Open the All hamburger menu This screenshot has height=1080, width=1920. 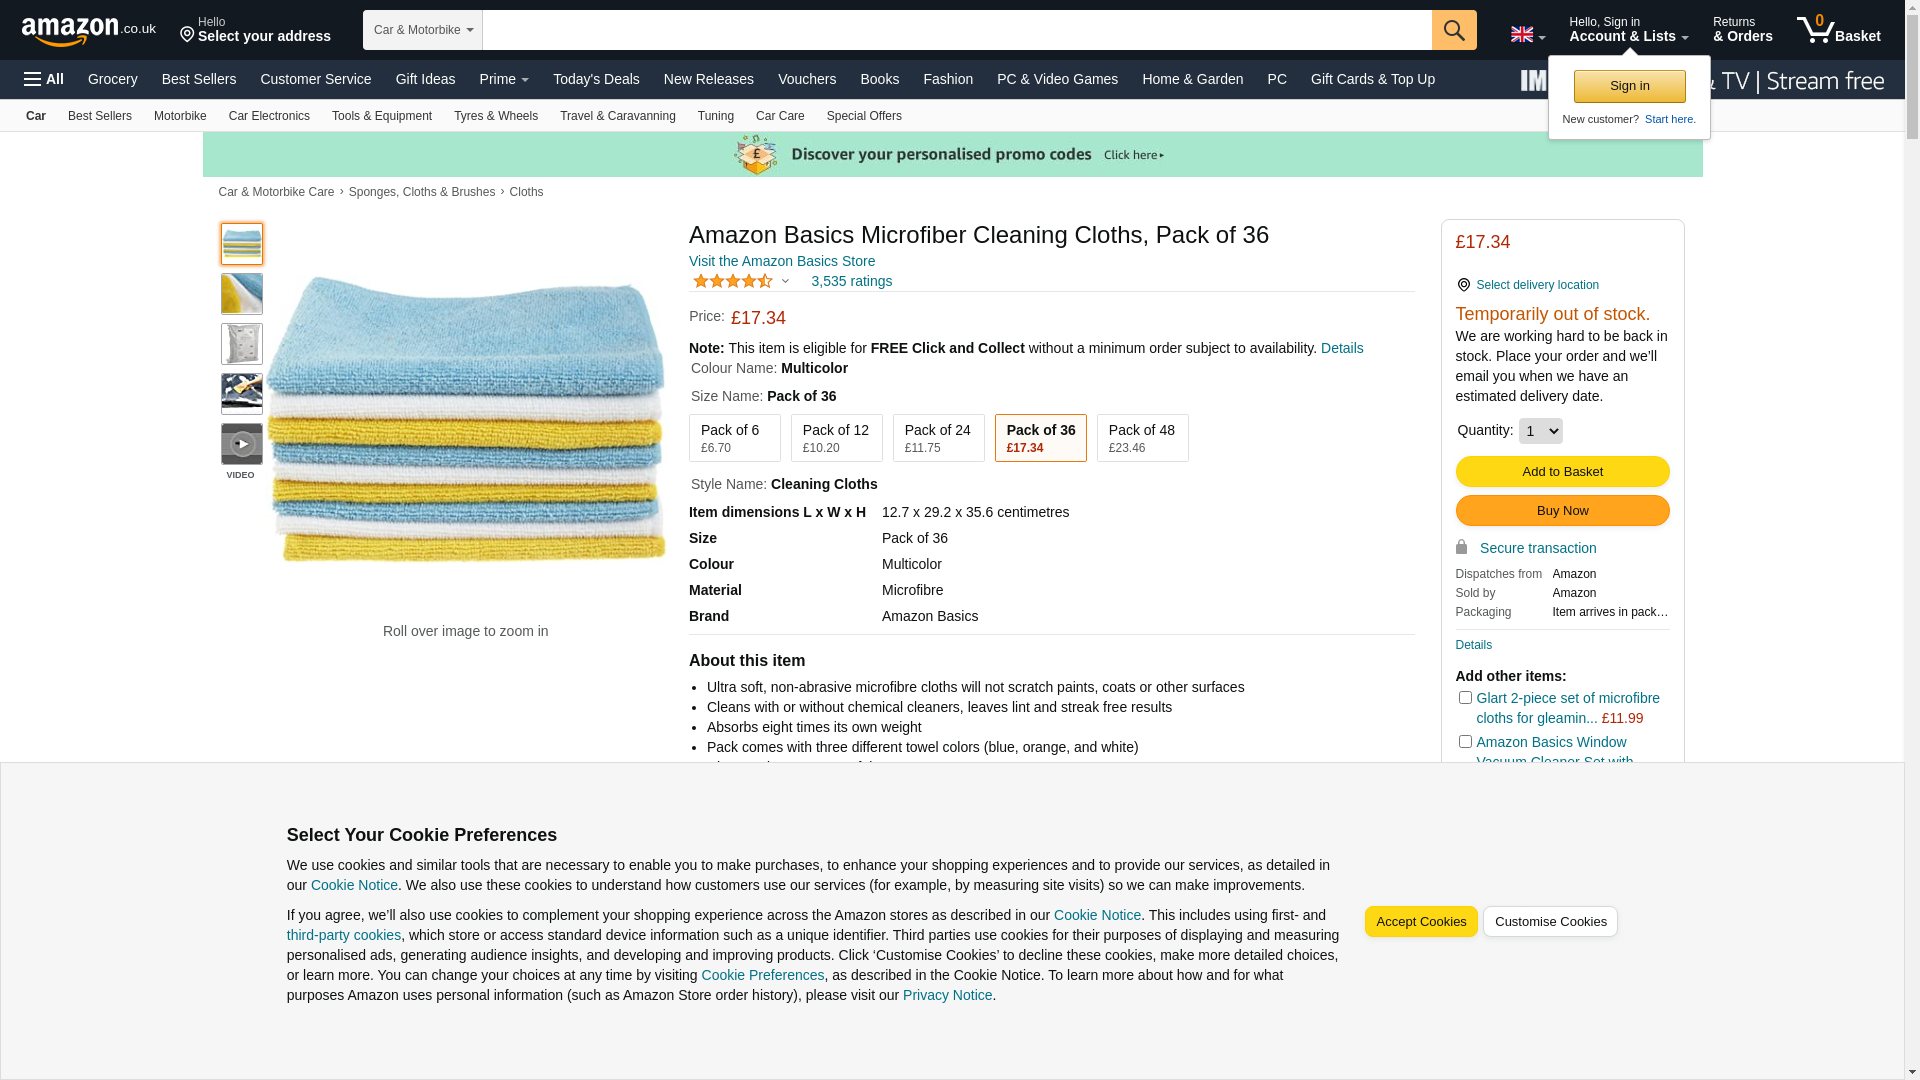coord(44,79)
